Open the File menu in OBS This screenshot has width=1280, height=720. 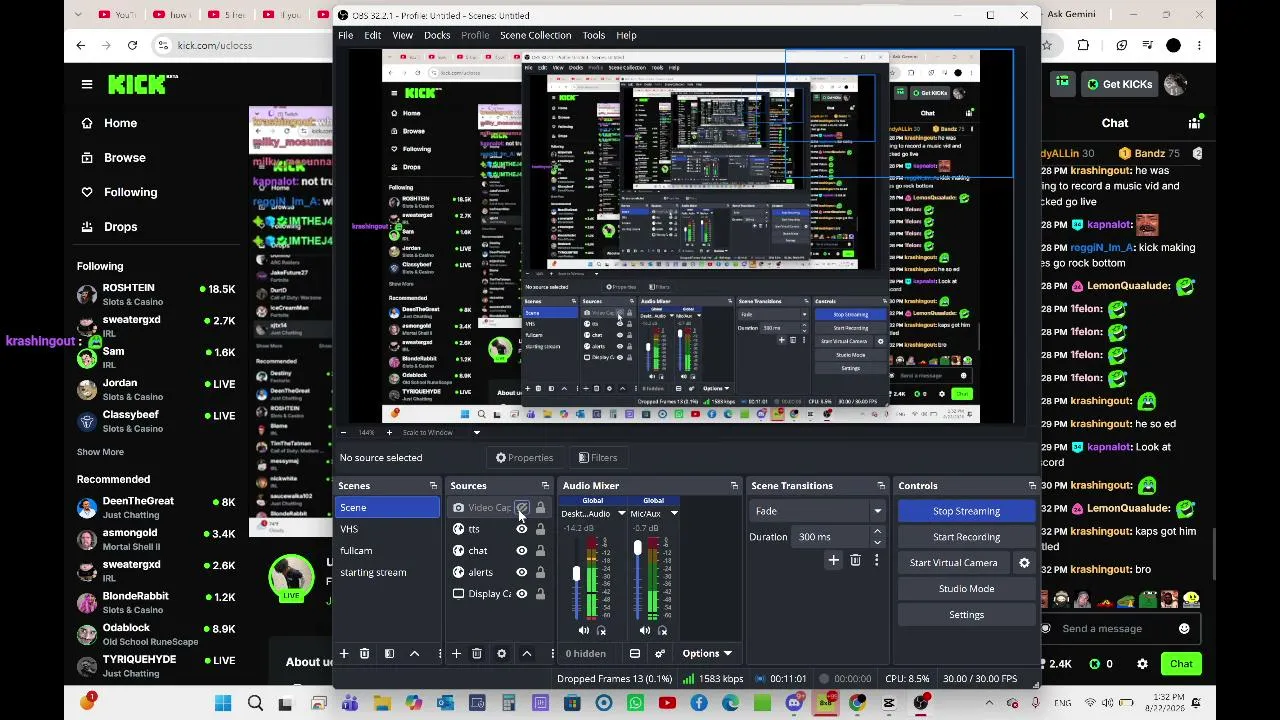tap(345, 35)
